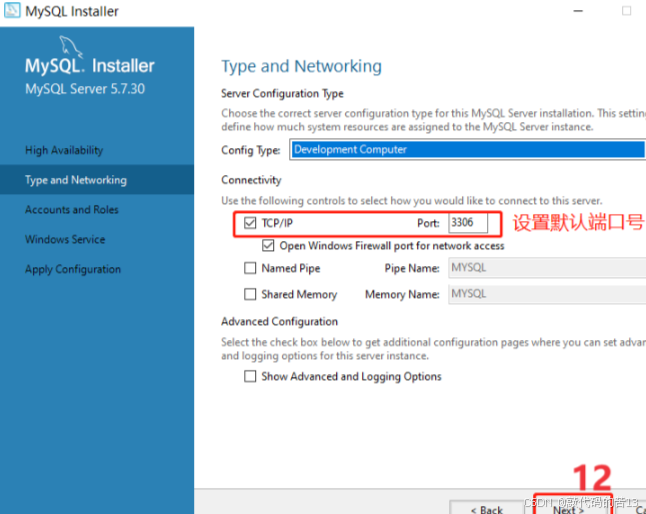Screen dimensions: 646x514
Task: Click the MySQL dolphin logo in the sidebar
Action: [71, 47]
